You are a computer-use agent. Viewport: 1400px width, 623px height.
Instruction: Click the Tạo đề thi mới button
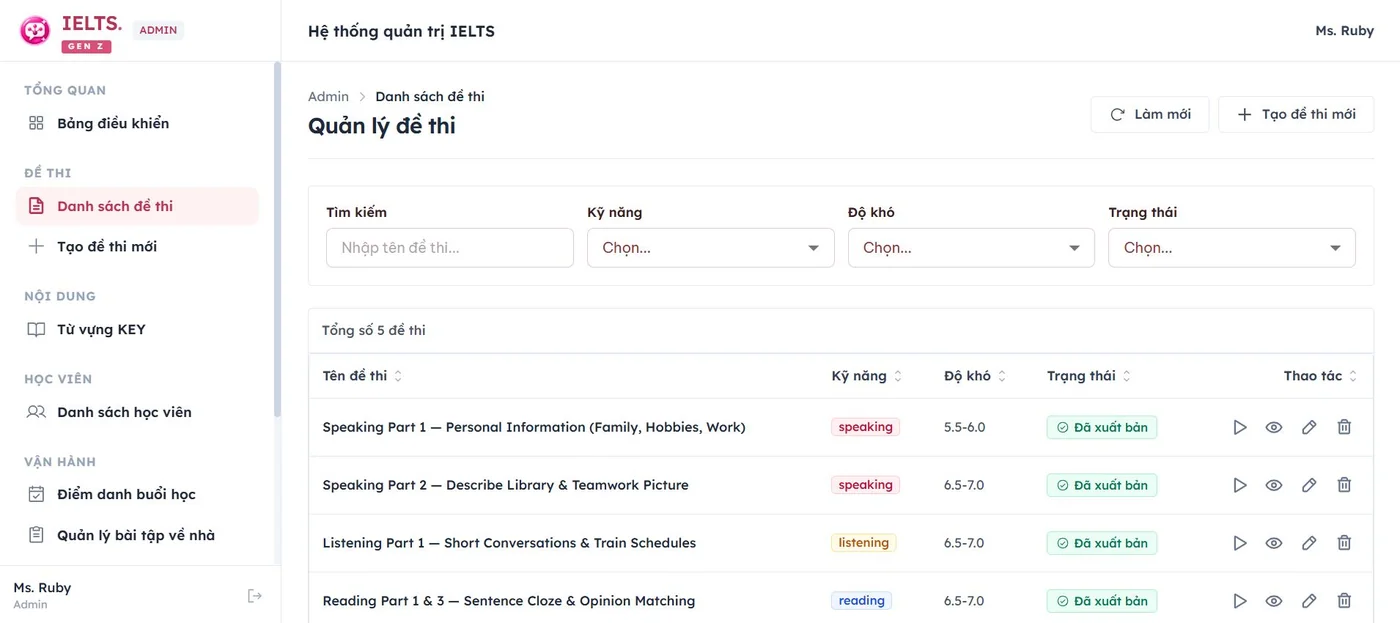click(x=1296, y=114)
